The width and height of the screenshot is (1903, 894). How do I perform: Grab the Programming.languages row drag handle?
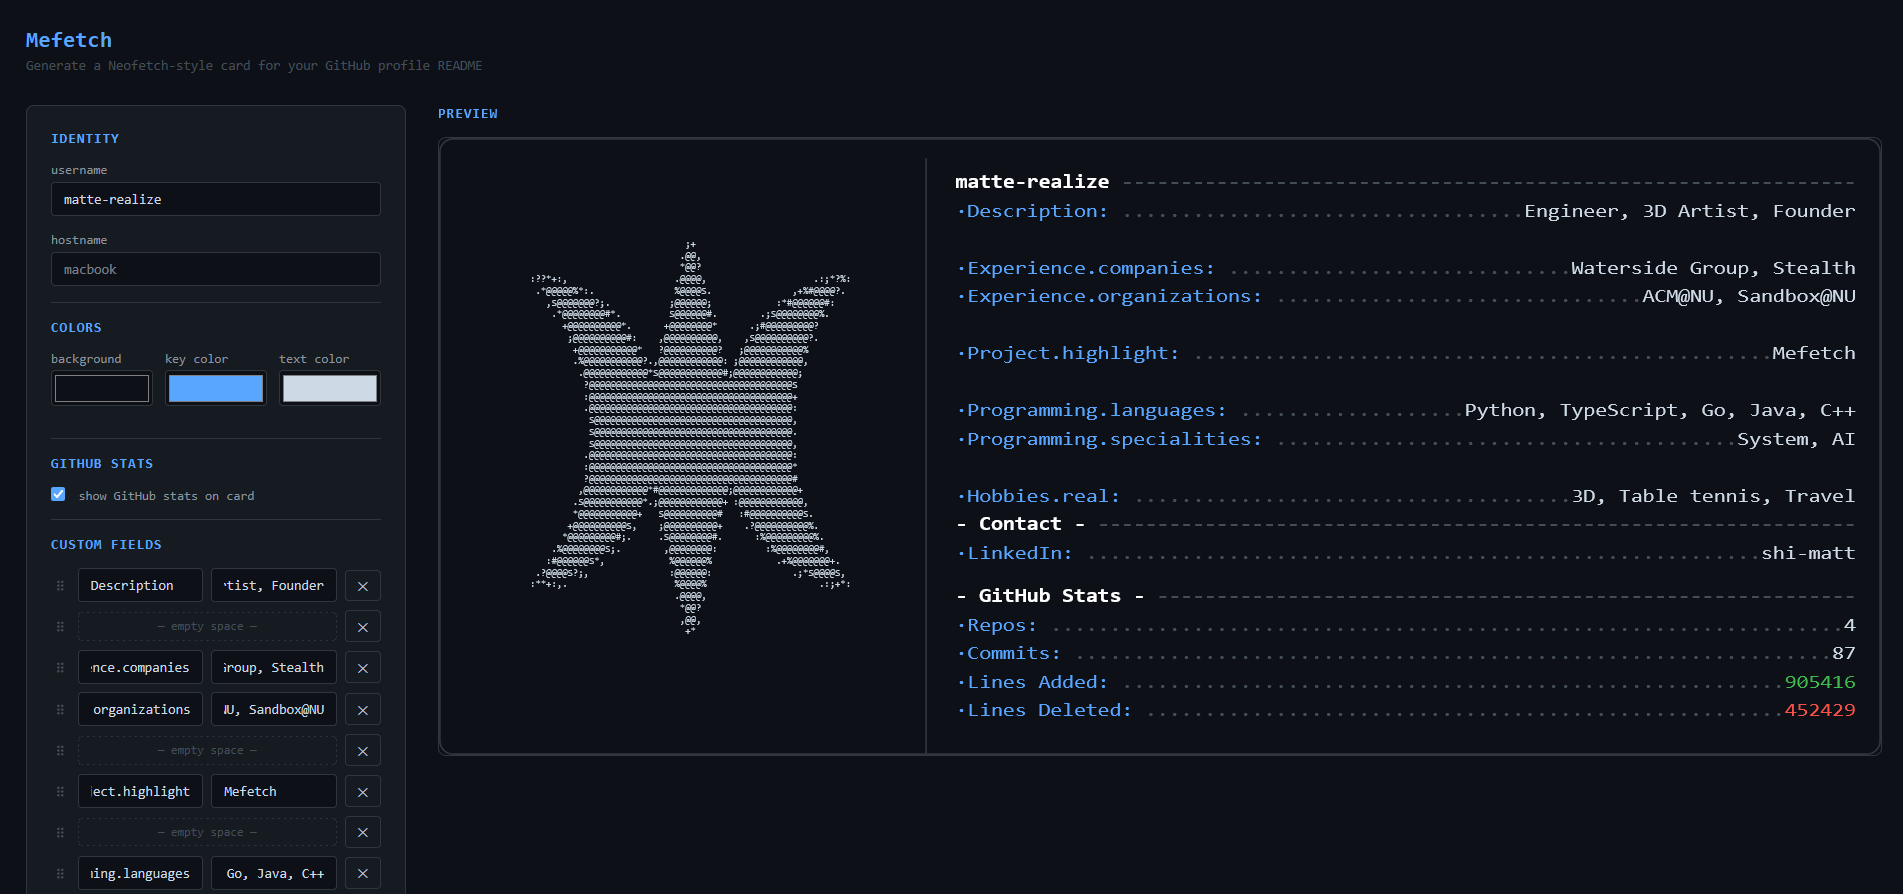[x=60, y=874]
